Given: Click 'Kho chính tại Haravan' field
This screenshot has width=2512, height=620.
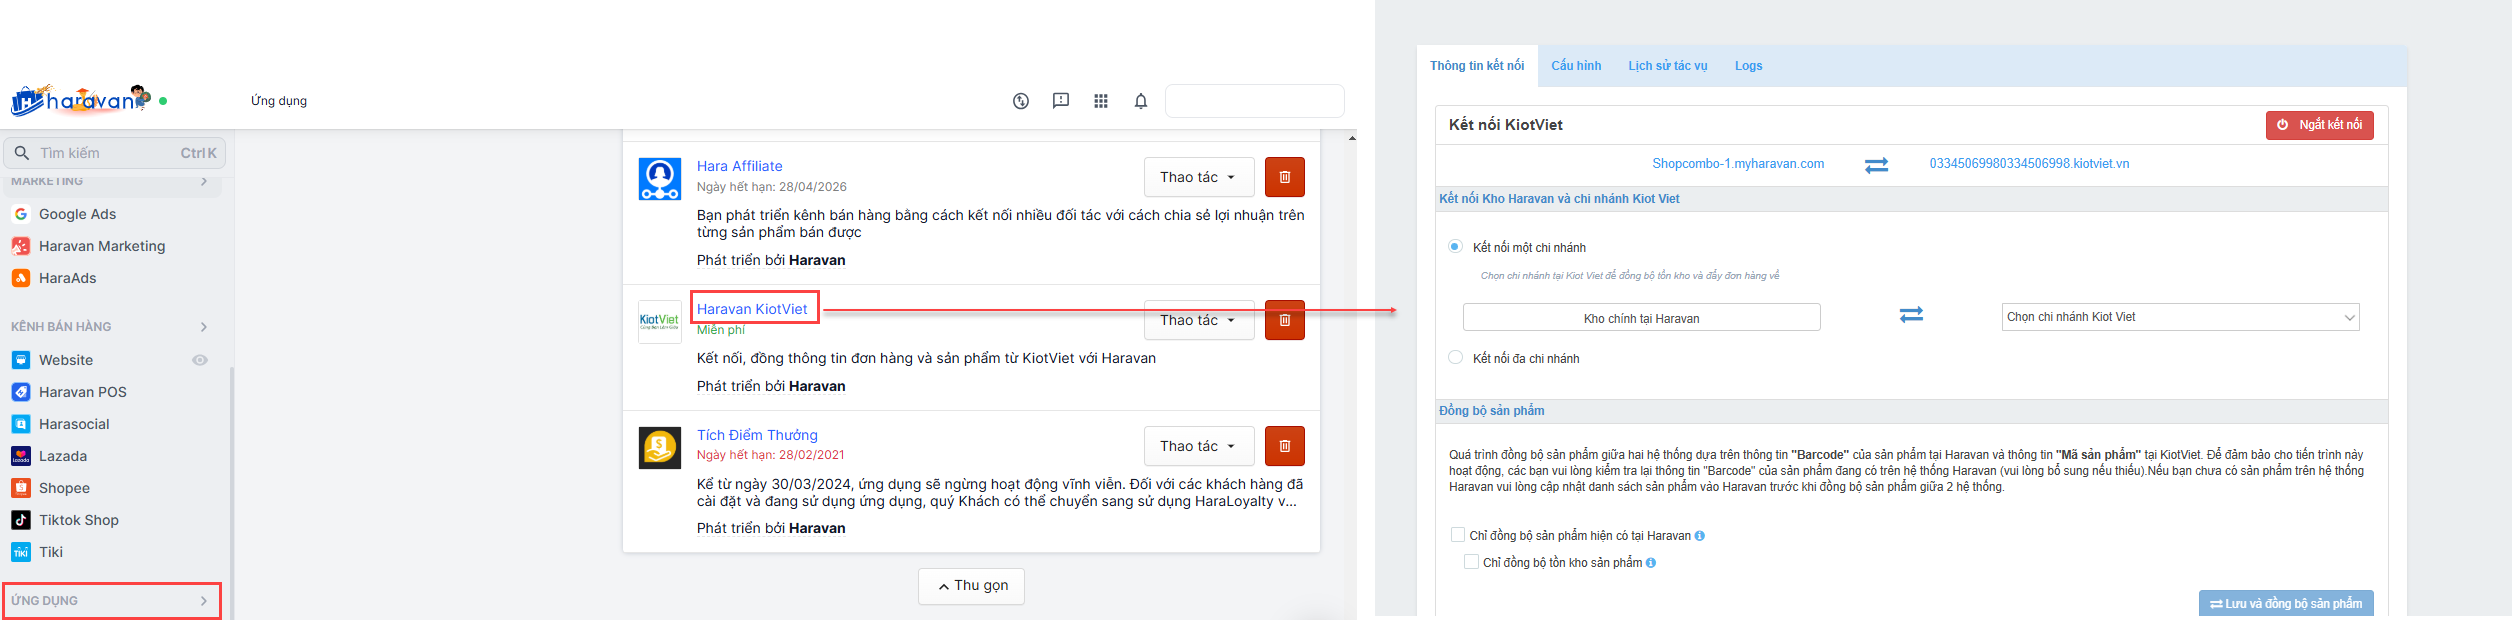Looking at the screenshot, I should [1641, 318].
